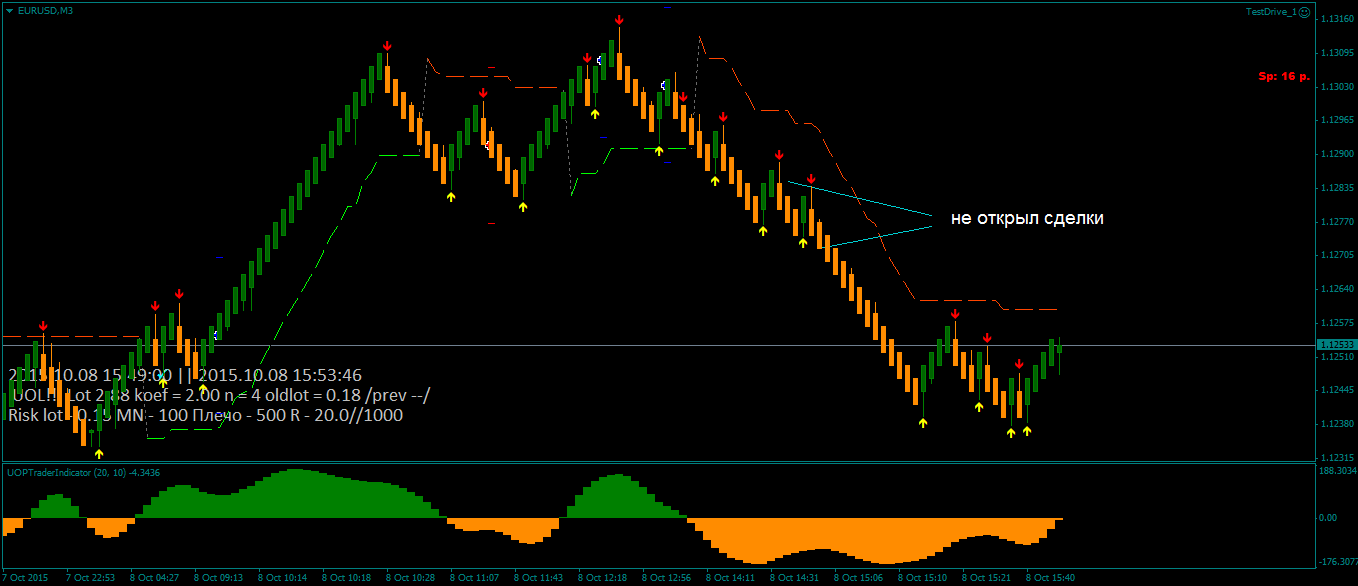
Task: Click time axis label 8 Oct 15:10
Action: (922, 578)
